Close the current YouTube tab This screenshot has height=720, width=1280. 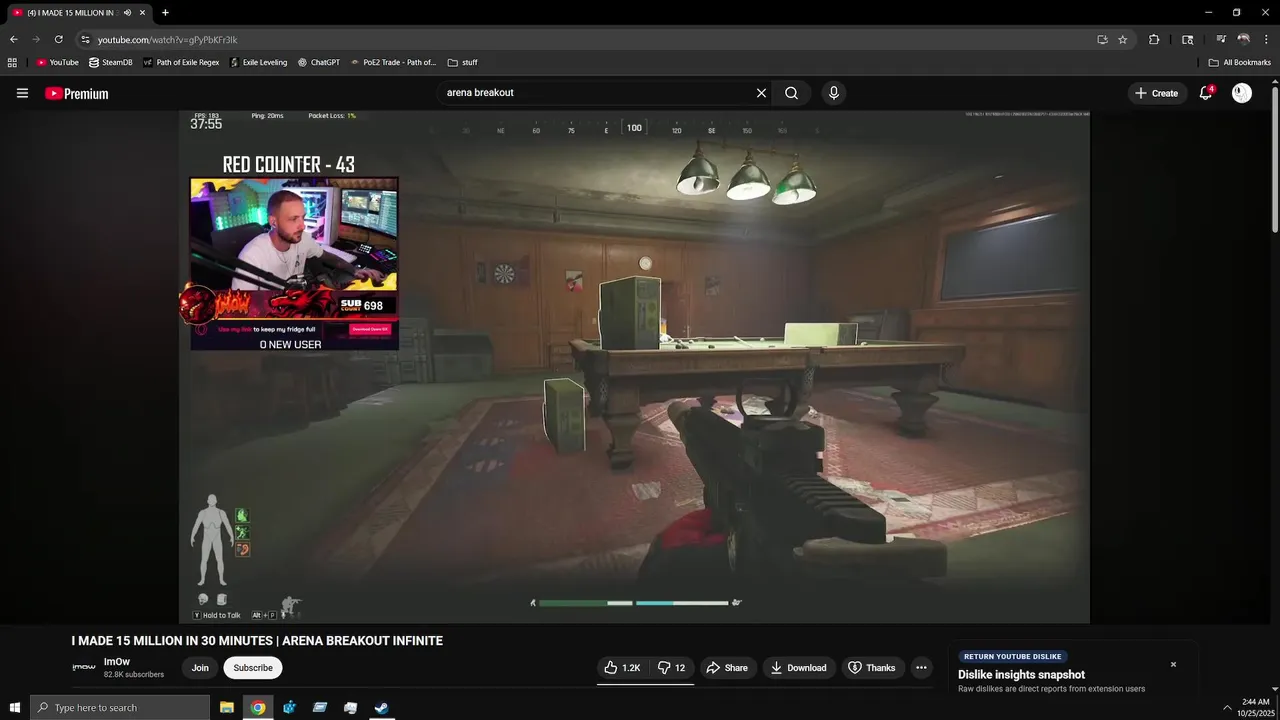pyautogui.click(x=142, y=13)
